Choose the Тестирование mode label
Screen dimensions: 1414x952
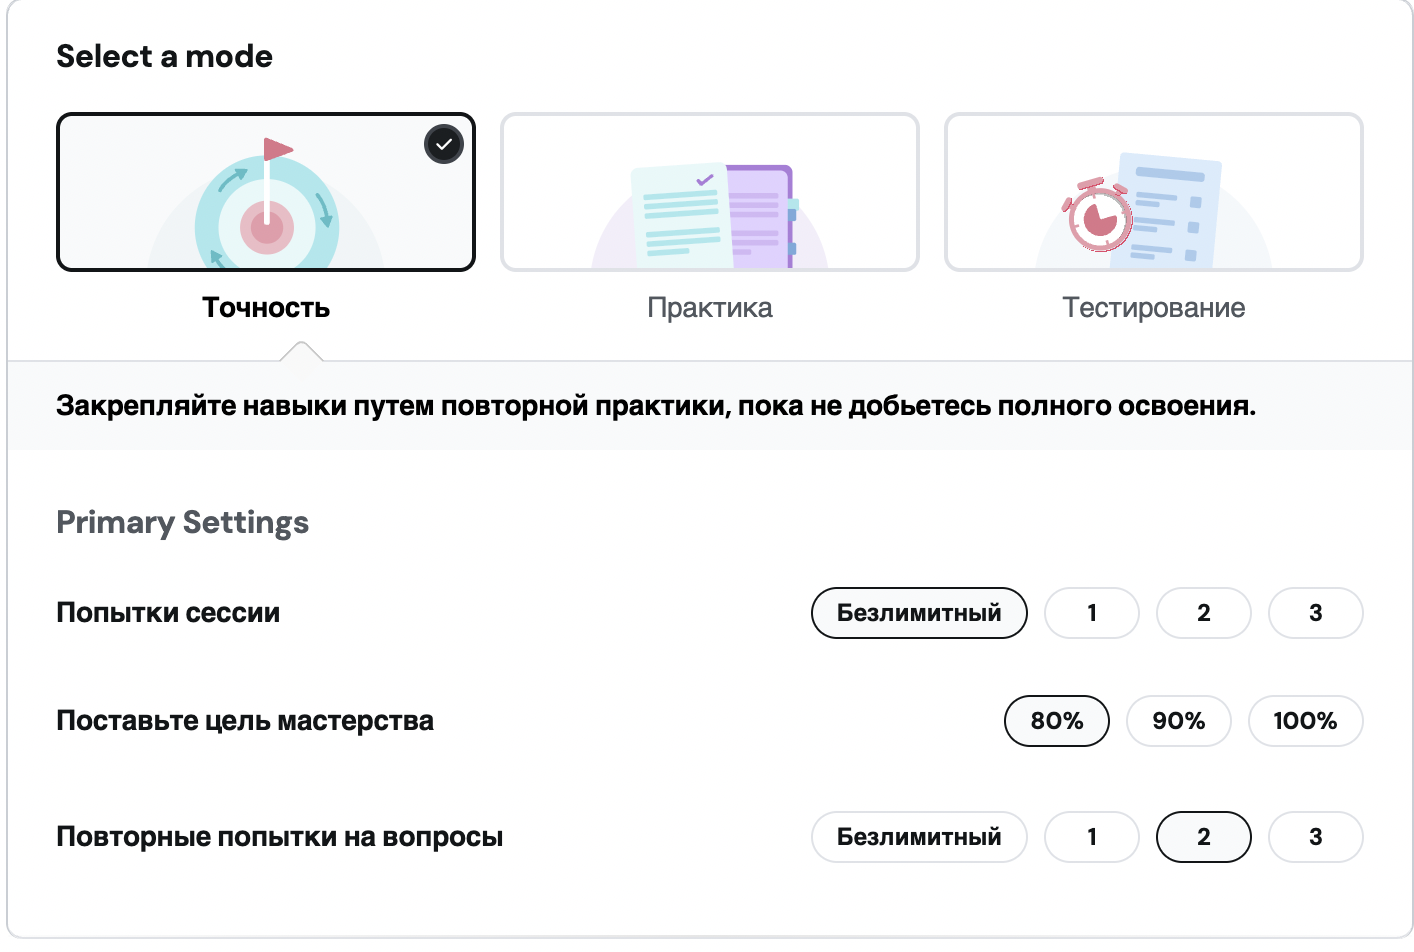pyautogui.click(x=1154, y=307)
